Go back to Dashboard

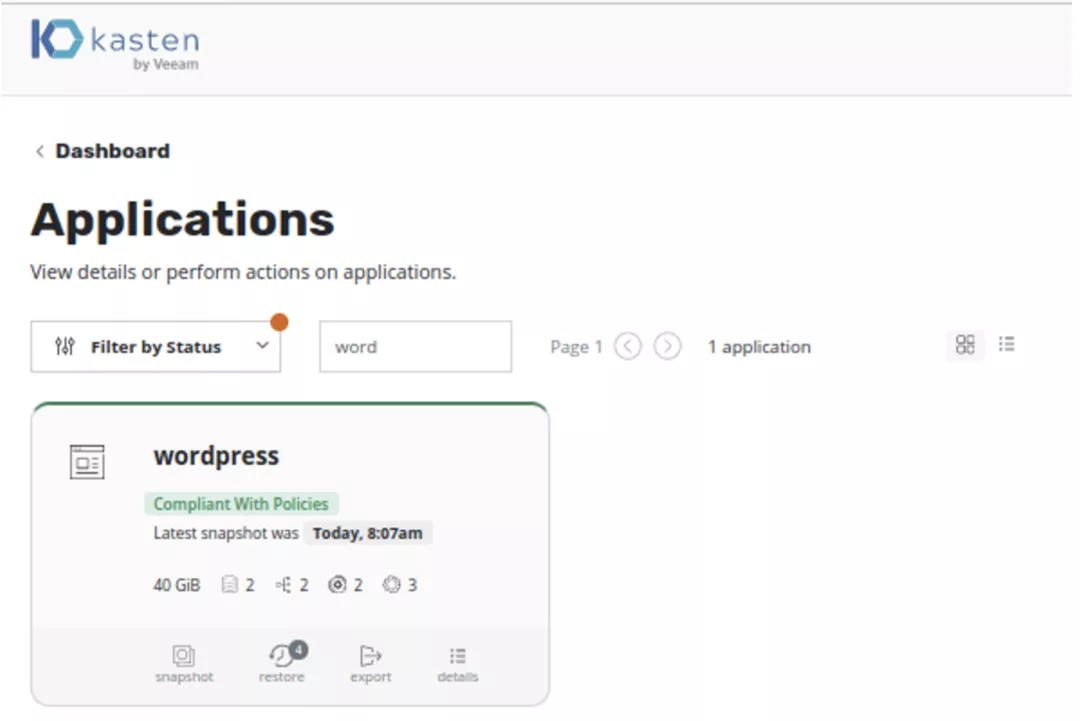[112, 151]
